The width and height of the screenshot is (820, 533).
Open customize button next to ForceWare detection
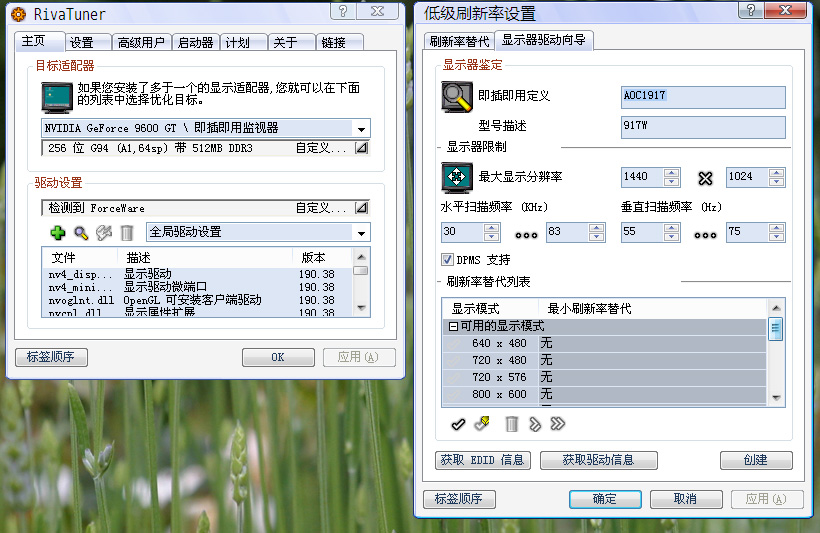(x=361, y=208)
